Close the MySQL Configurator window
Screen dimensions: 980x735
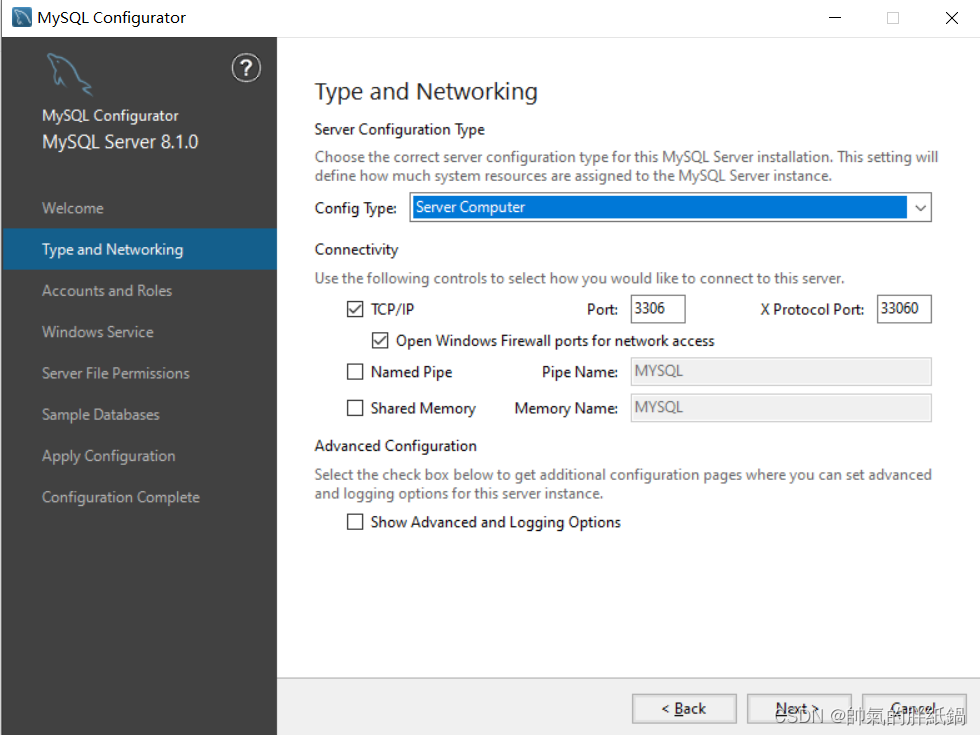pyautogui.click(x=952, y=18)
